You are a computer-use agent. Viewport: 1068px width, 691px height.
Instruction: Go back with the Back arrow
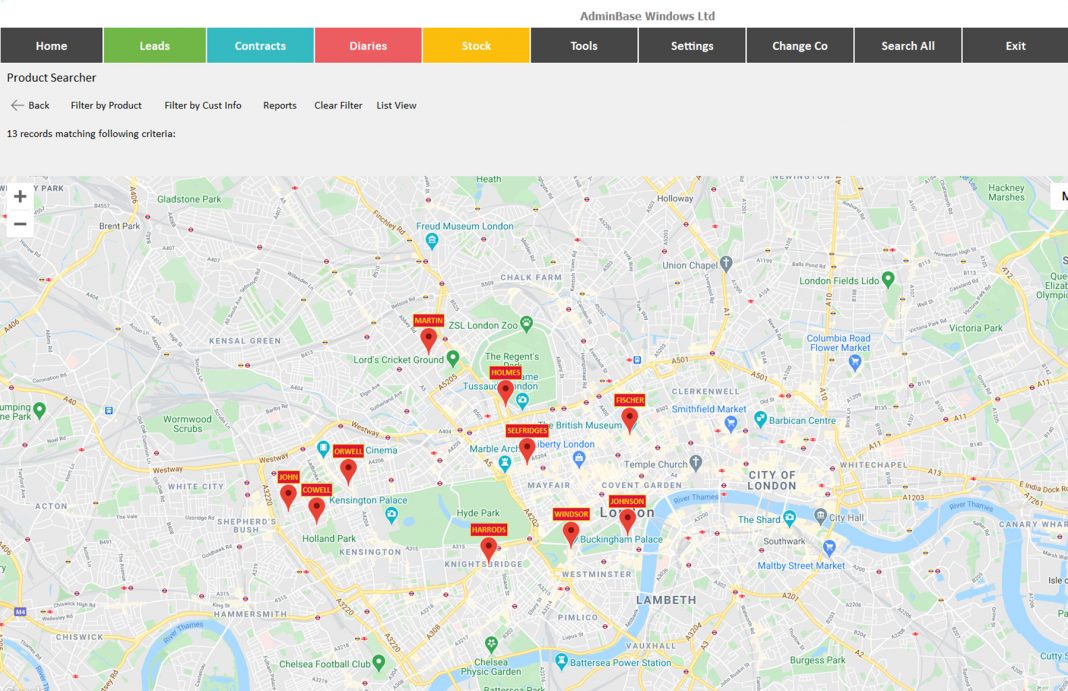pyautogui.click(x=30, y=106)
